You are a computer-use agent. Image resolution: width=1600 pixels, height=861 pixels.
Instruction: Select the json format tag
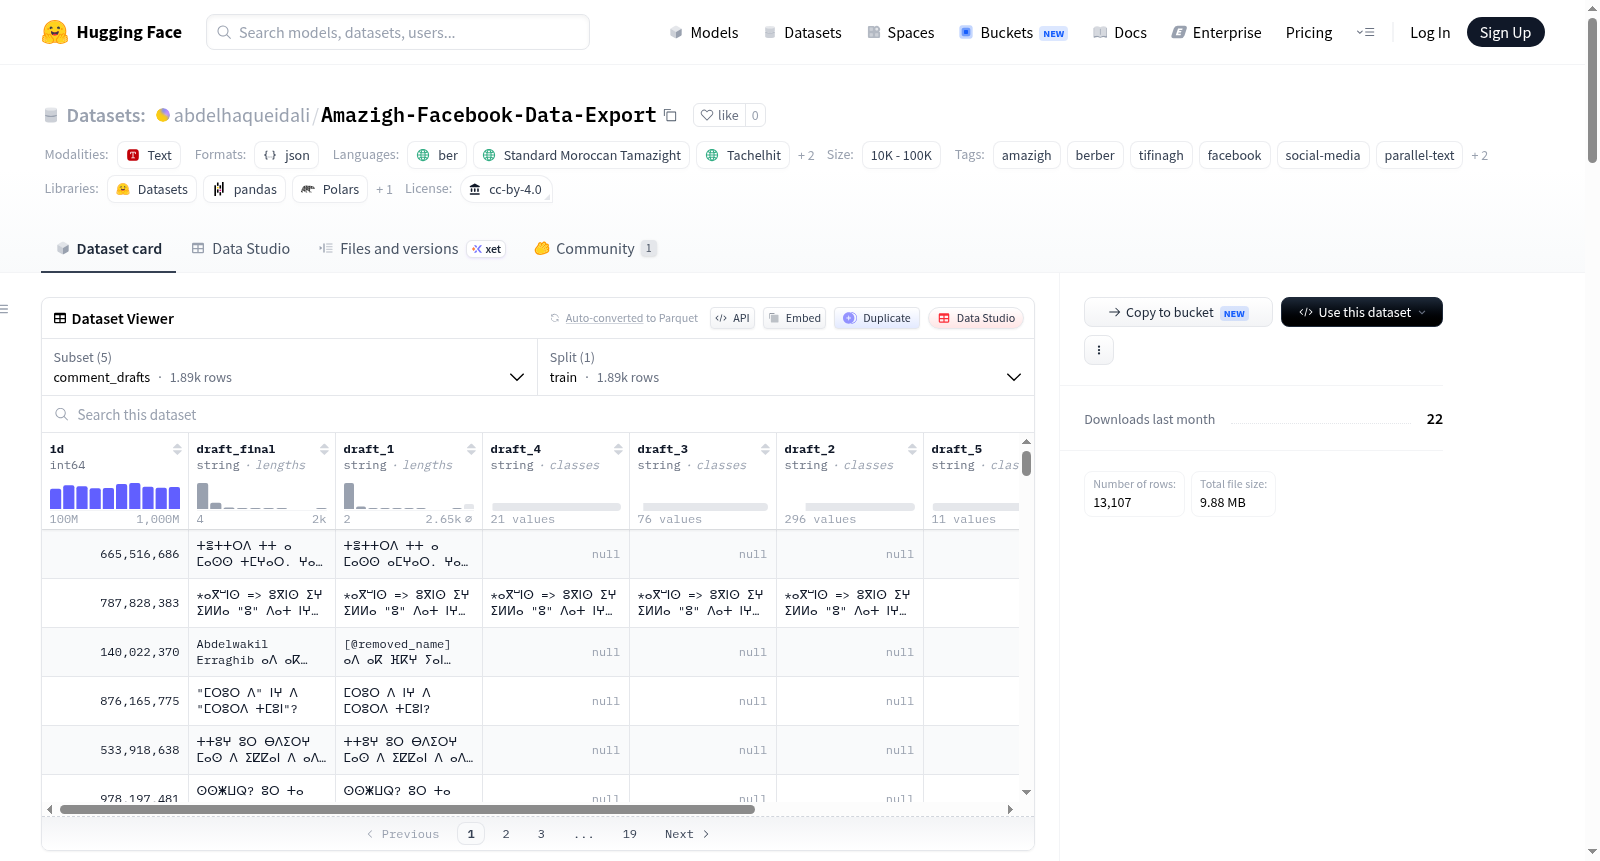[x=286, y=155]
